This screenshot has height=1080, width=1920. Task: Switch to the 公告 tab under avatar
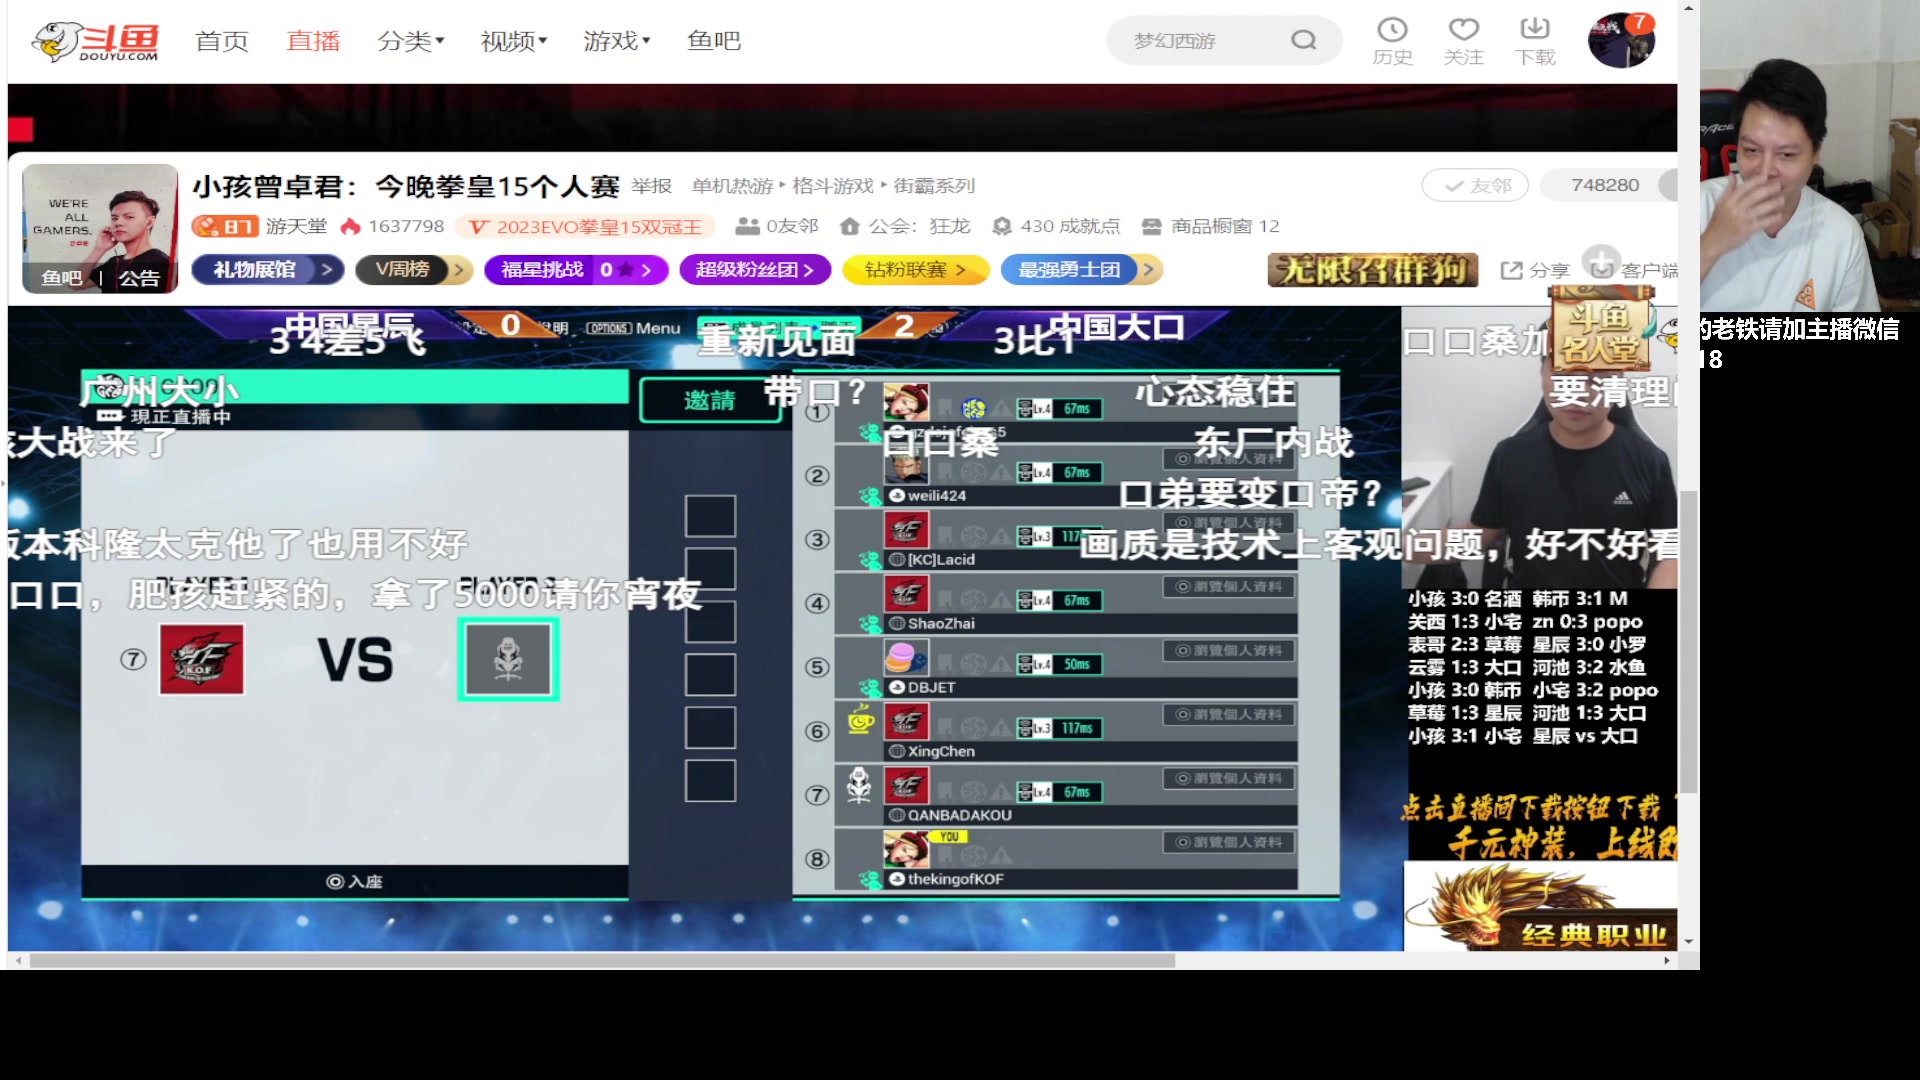[139, 278]
